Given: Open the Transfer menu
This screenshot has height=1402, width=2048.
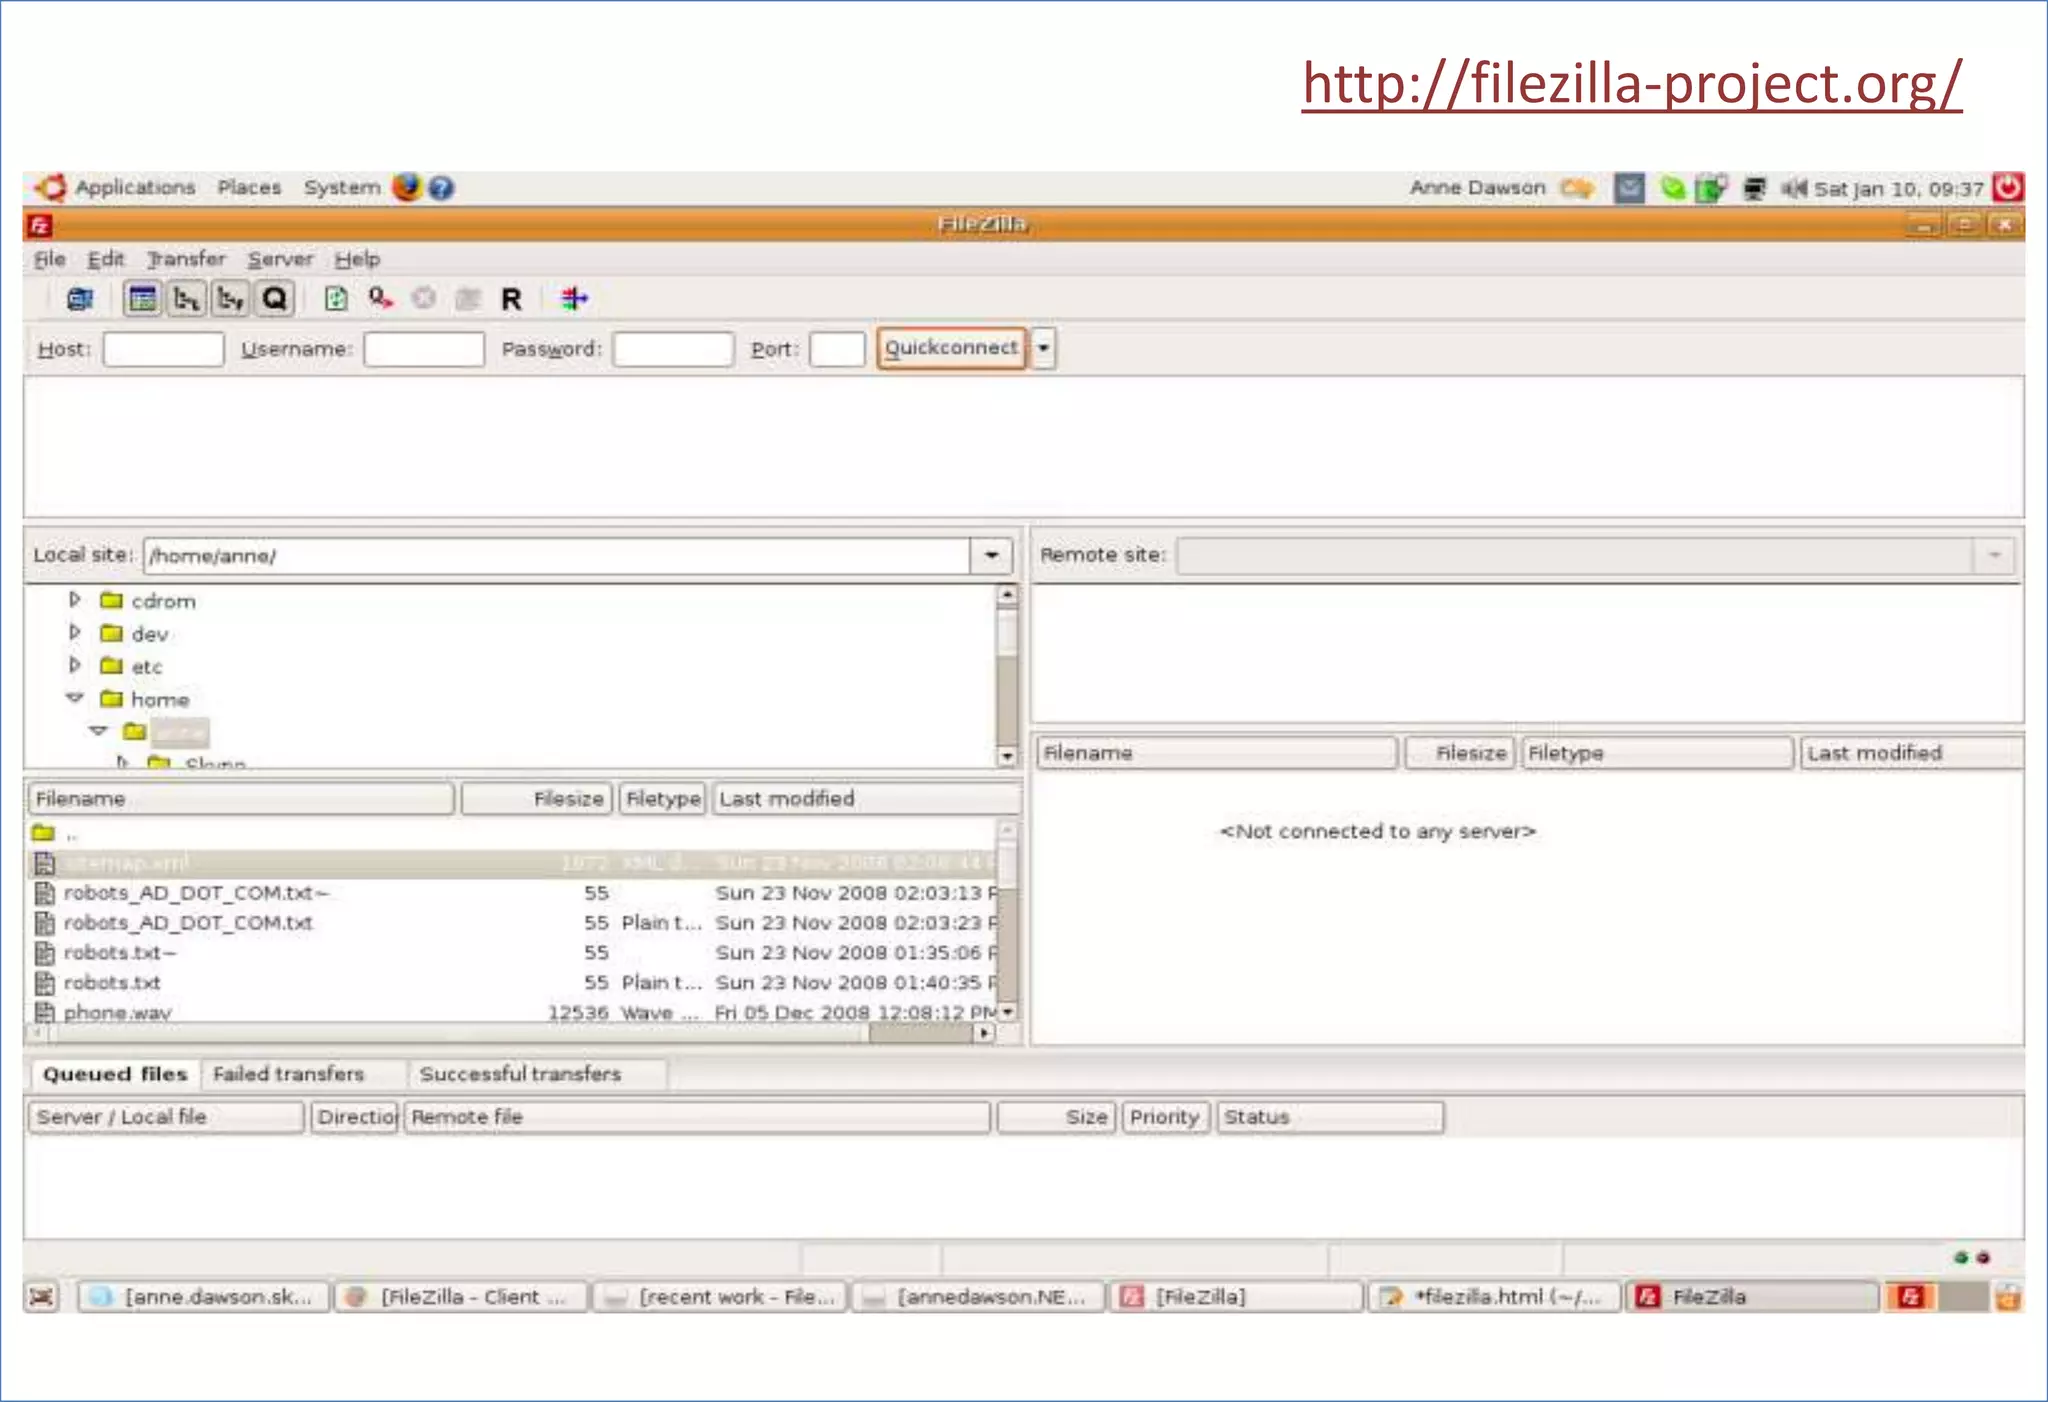Looking at the screenshot, I should (186, 260).
